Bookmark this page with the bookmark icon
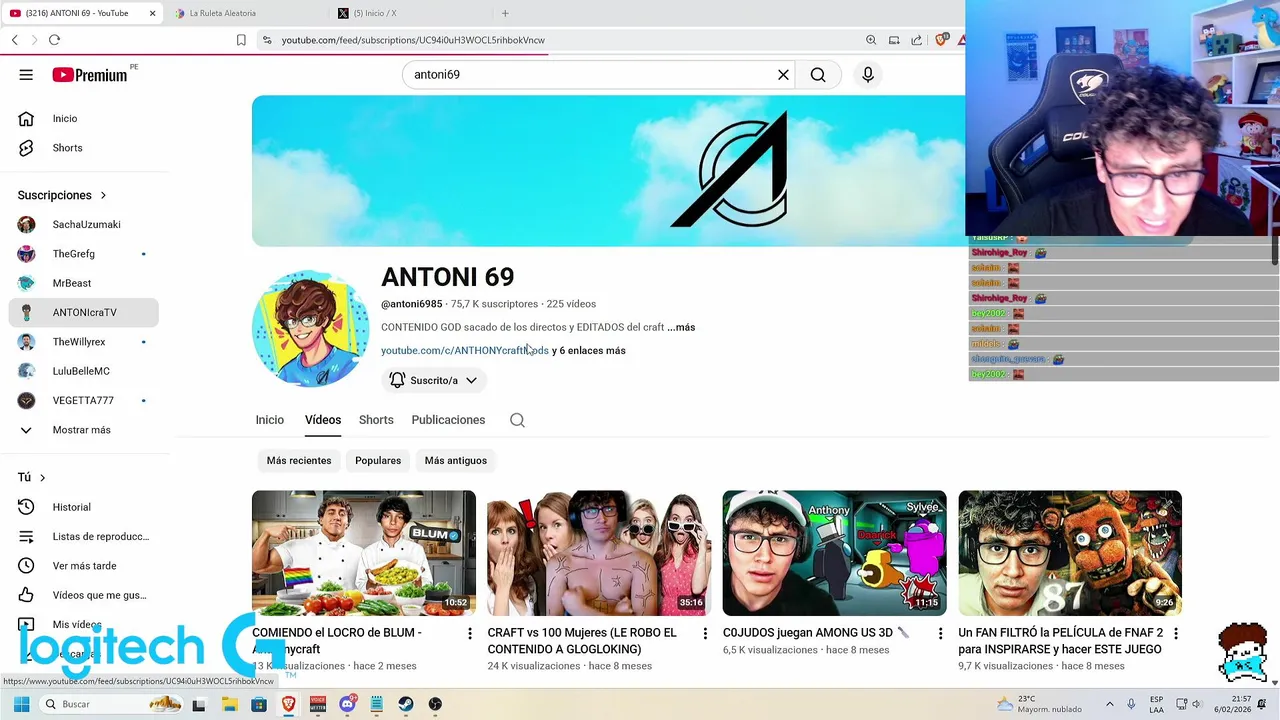This screenshot has width=1280, height=720. (x=241, y=40)
